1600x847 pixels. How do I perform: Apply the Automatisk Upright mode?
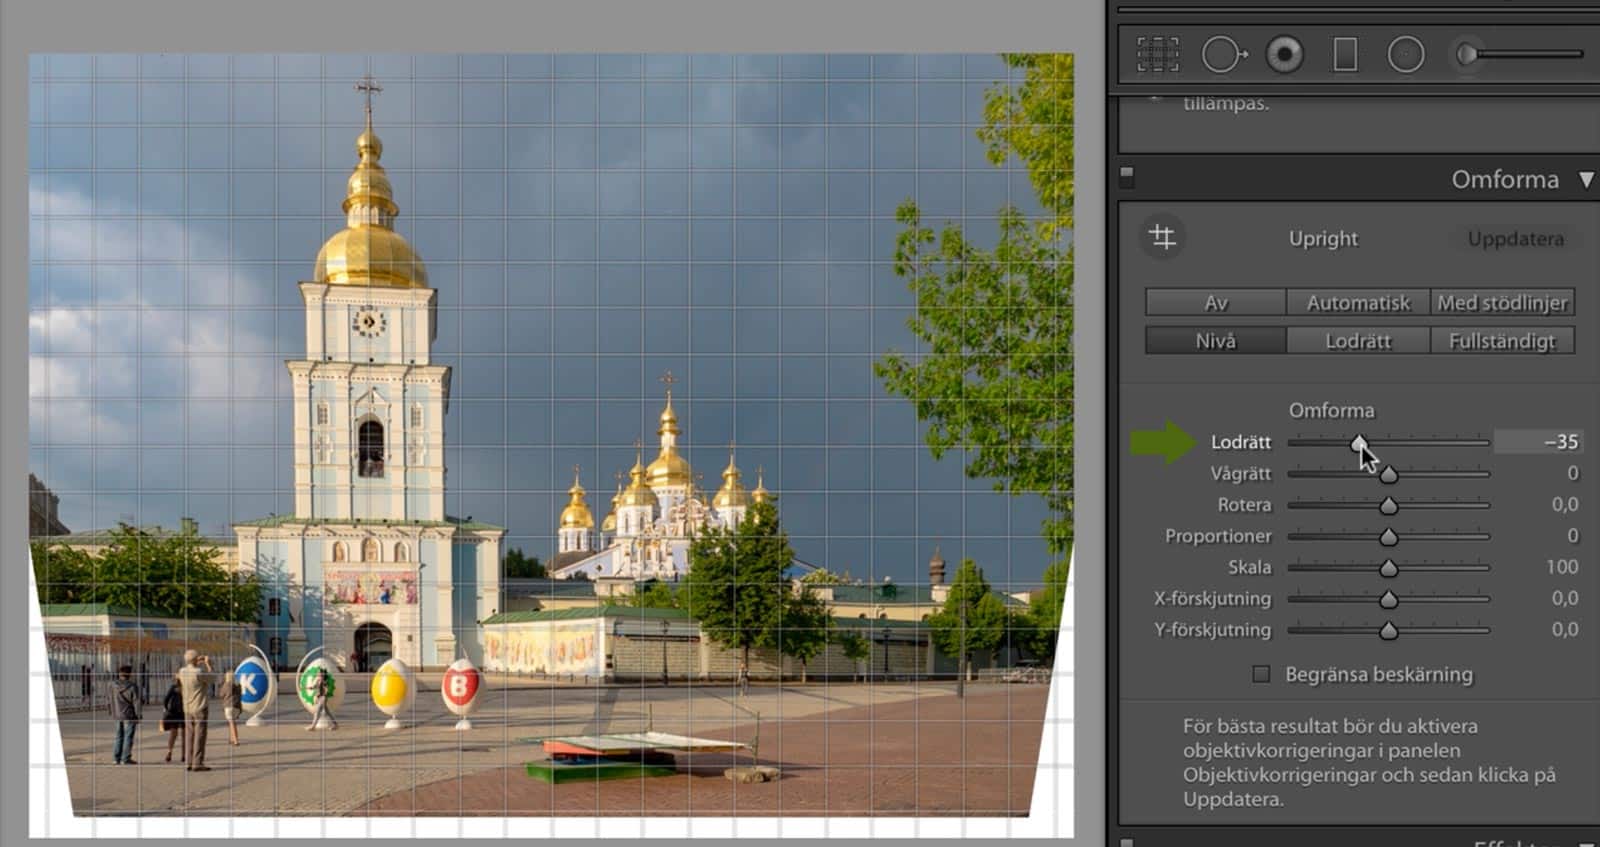click(1358, 303)
